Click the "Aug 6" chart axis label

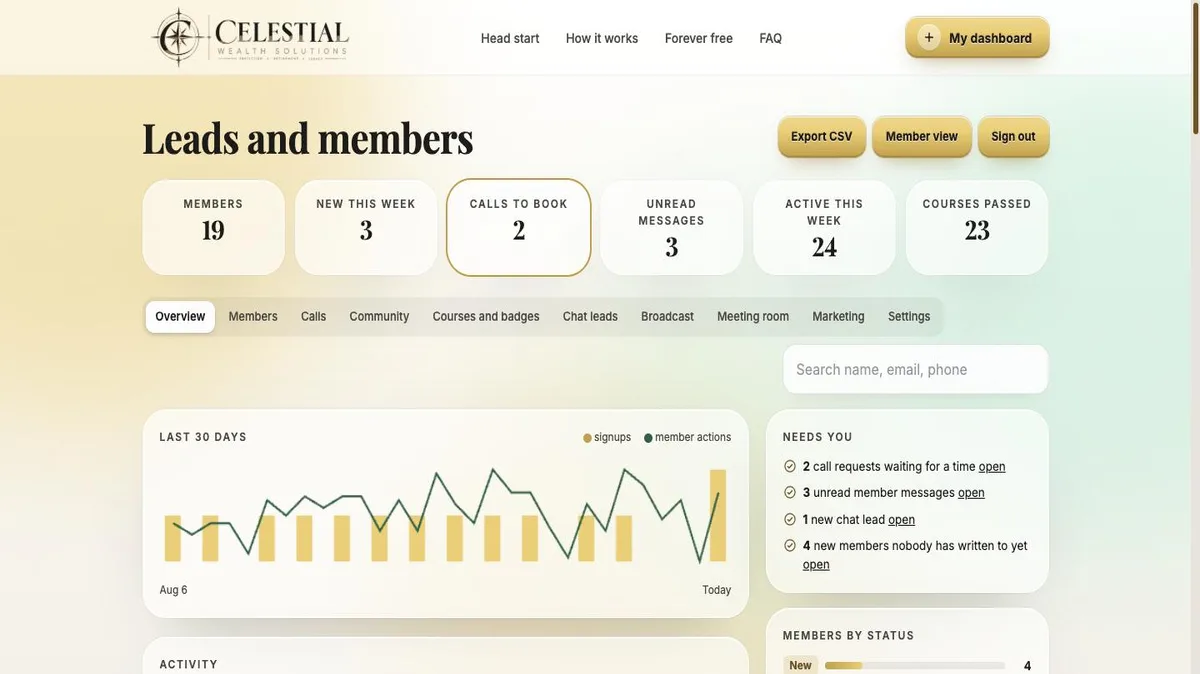pos(174,590)
